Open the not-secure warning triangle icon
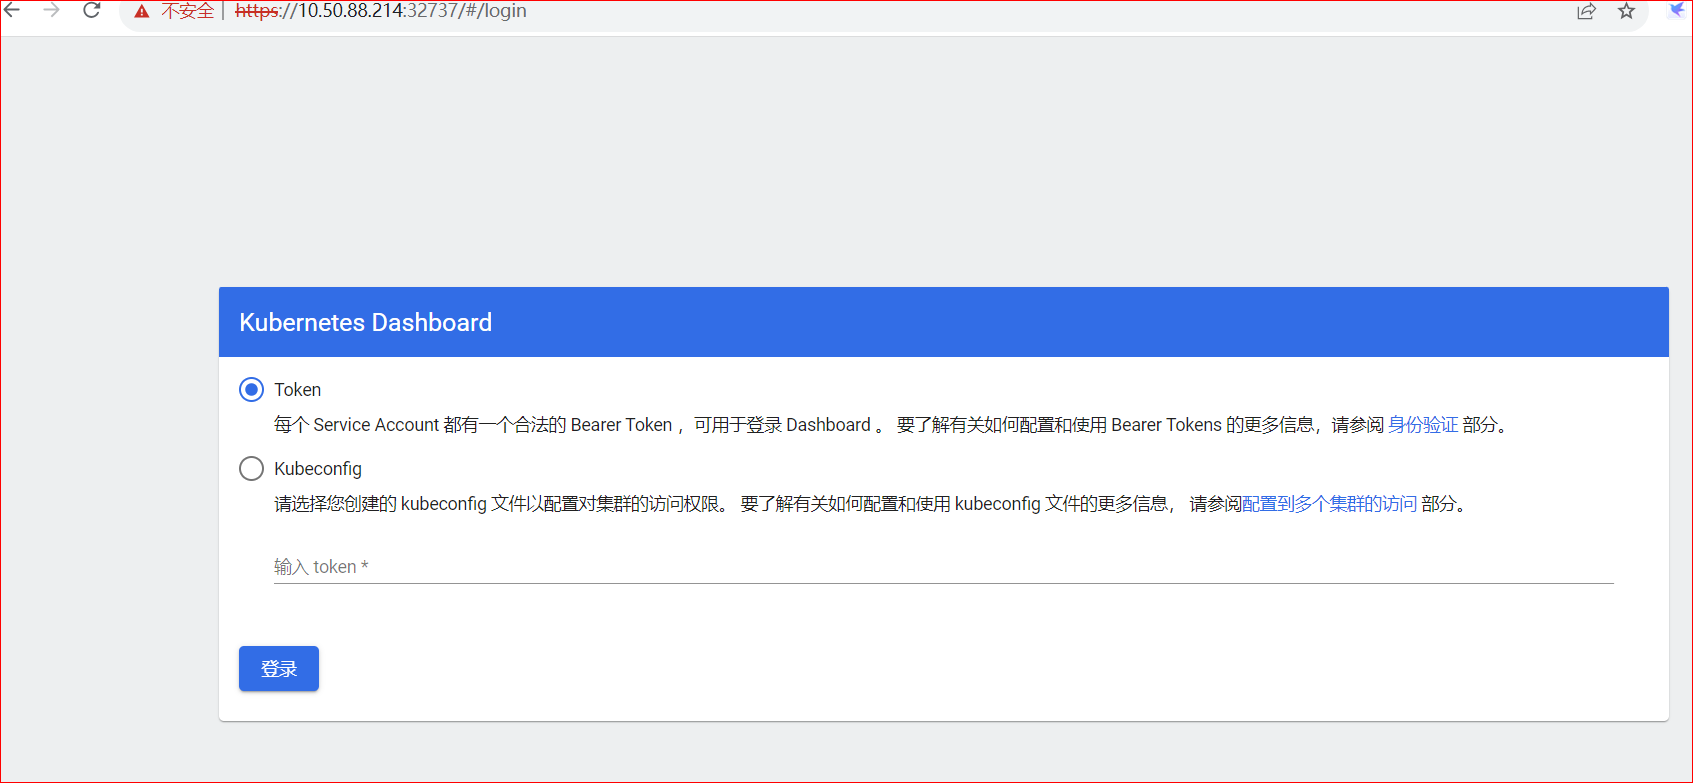The height and width of the screenshot is (783, 1693). [142, 11]
